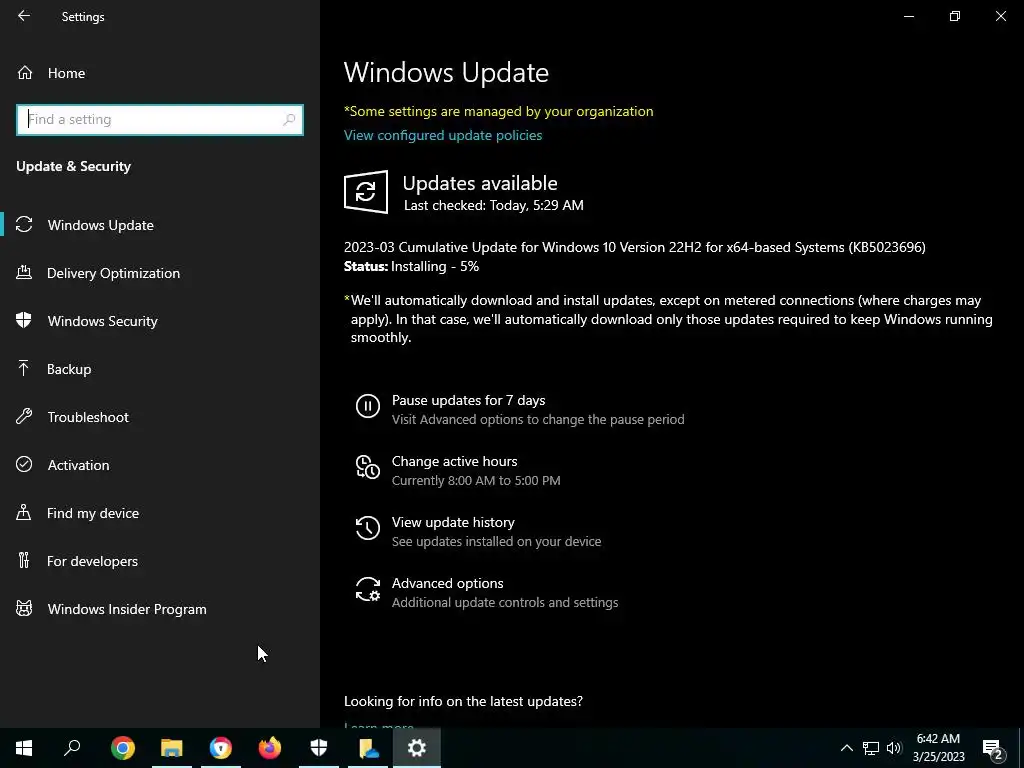Open Change active hours
The width and height of the screenshot is (1024, 768).
click(x=455, y=461)
